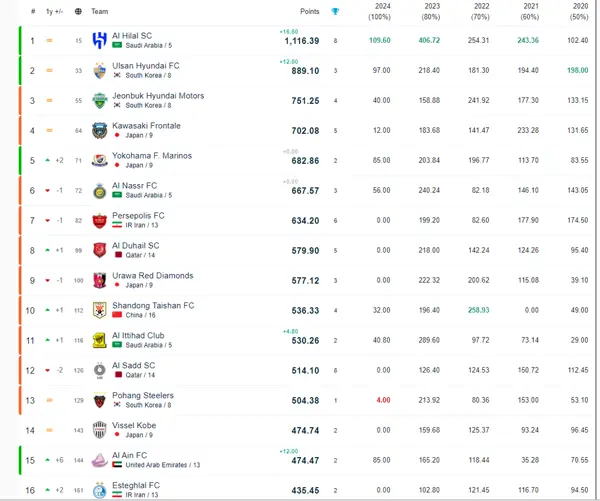The height and width of the screenshot is (501, 600).
Task: Click the trophy icon column header
Action: (335, 11)
